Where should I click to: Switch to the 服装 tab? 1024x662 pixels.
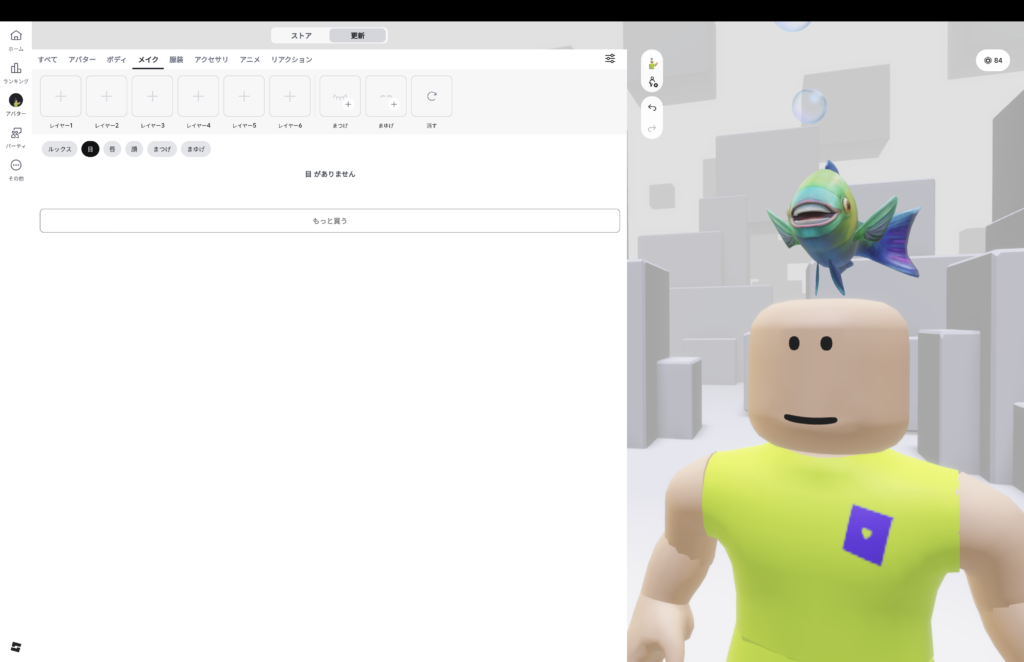pos(176,60)
